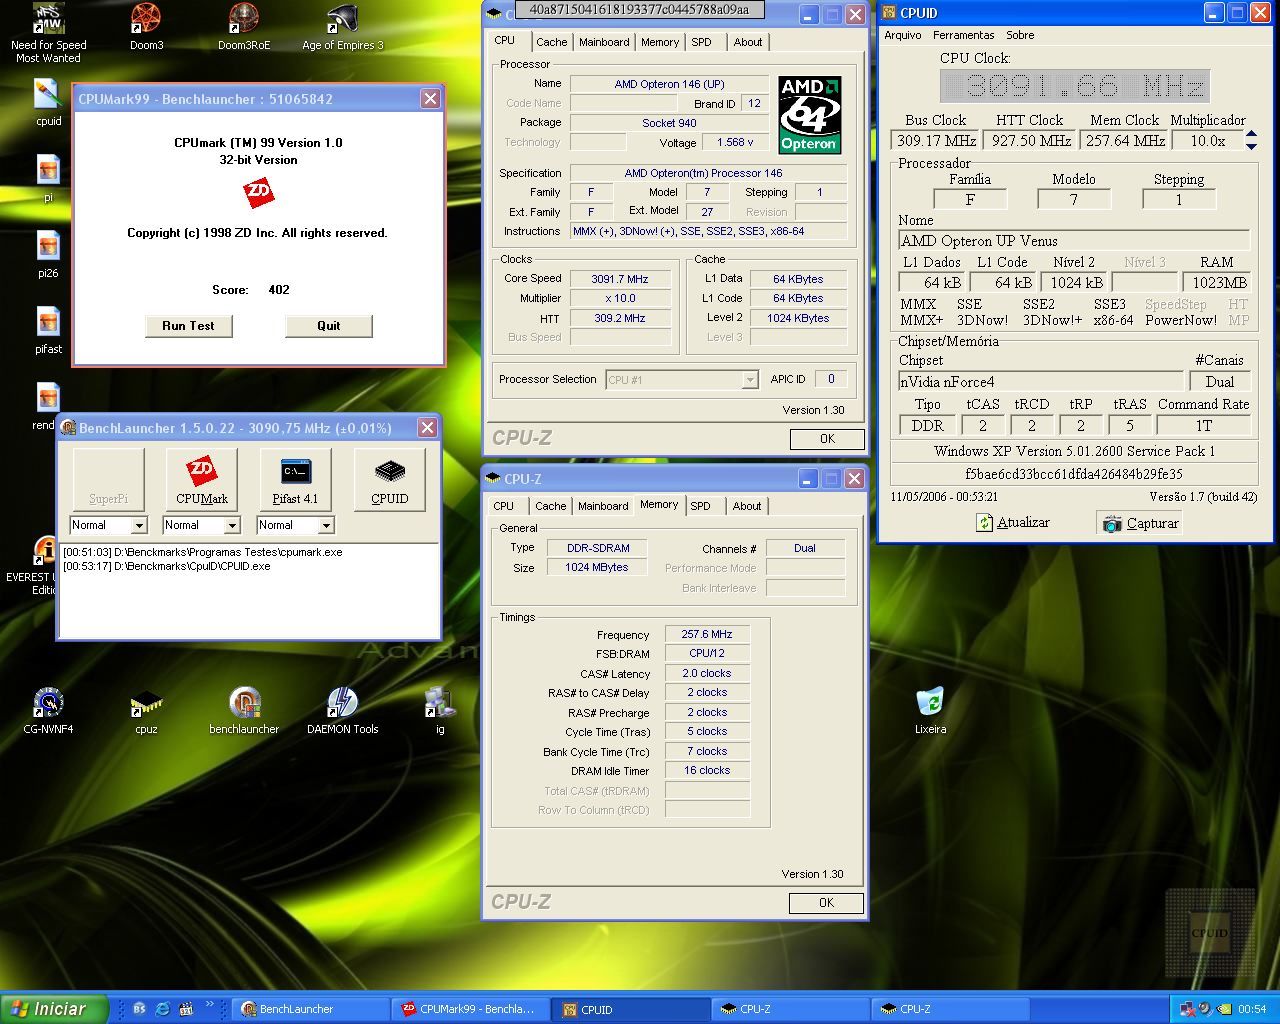Click the CAS# Latency 2.0 clocks value

[x=707, y=674]
